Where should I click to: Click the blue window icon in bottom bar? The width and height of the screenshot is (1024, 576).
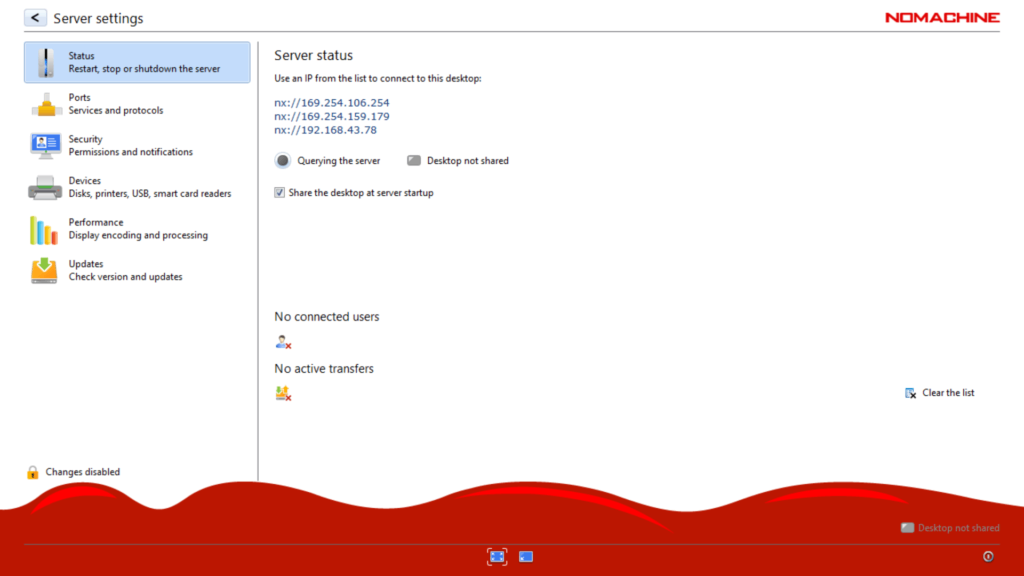526,557
